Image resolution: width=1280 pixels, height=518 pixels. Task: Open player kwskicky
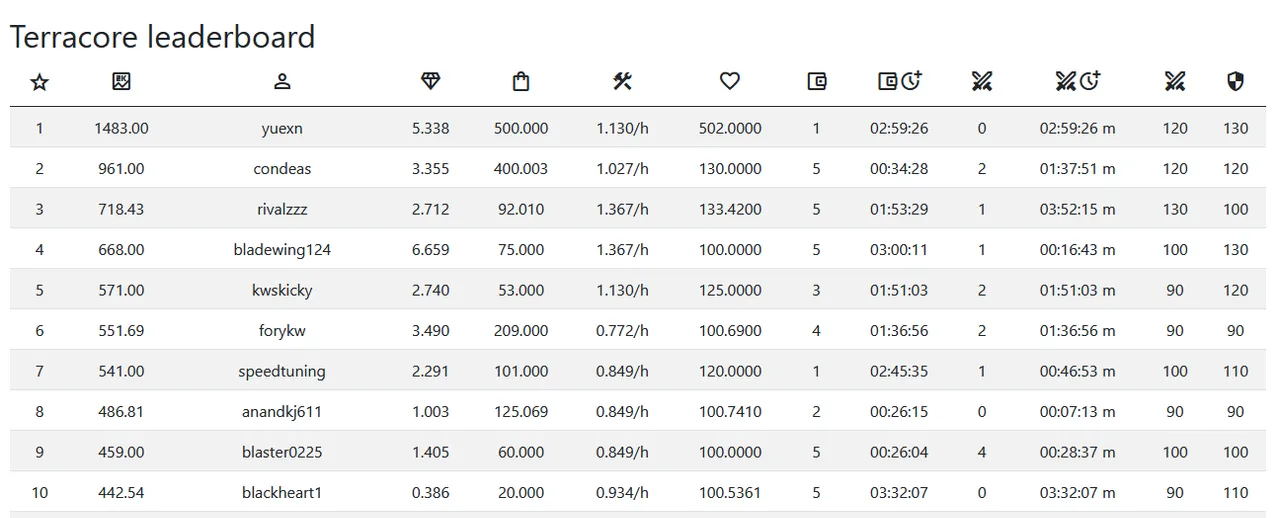click(282, 290)
